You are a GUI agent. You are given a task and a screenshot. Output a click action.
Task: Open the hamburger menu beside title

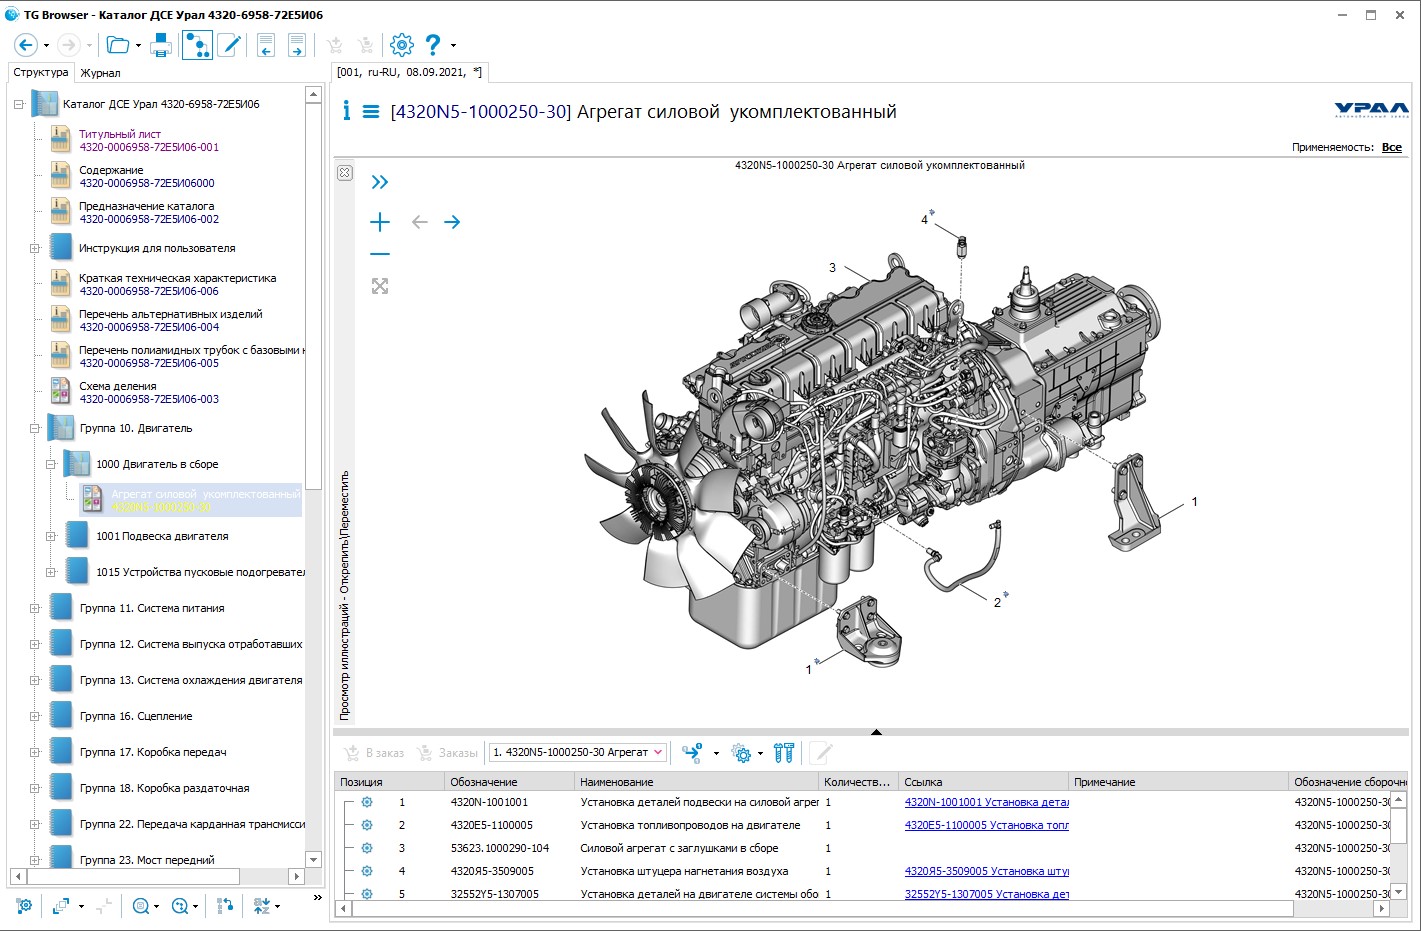pos(371,112)
